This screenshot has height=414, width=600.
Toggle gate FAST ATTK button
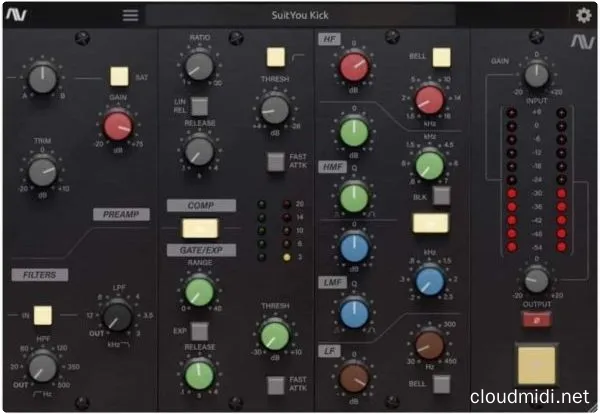click(276, 385)
